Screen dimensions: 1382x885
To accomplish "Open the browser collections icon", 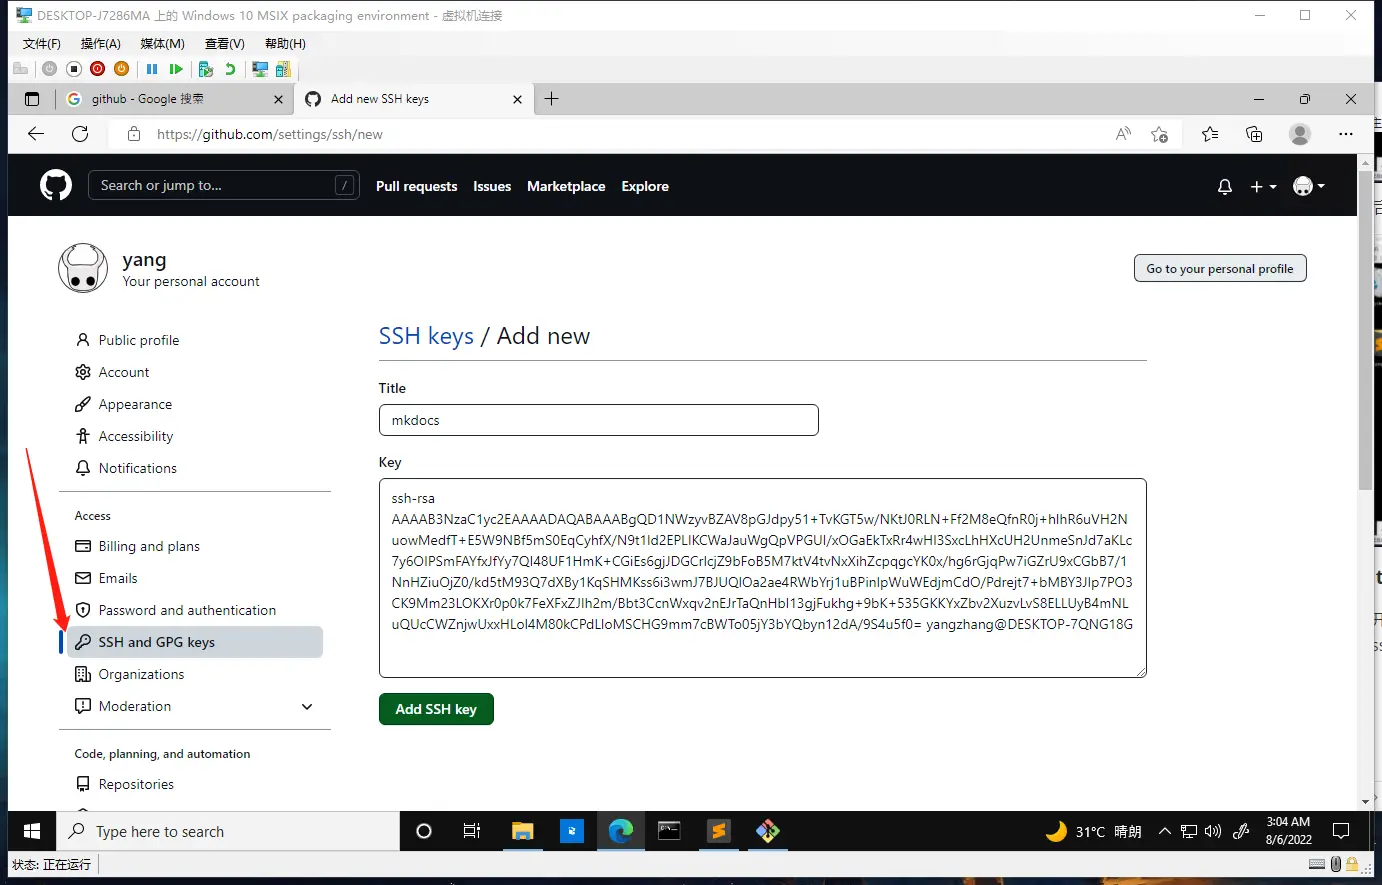I will coord(1254,134).
